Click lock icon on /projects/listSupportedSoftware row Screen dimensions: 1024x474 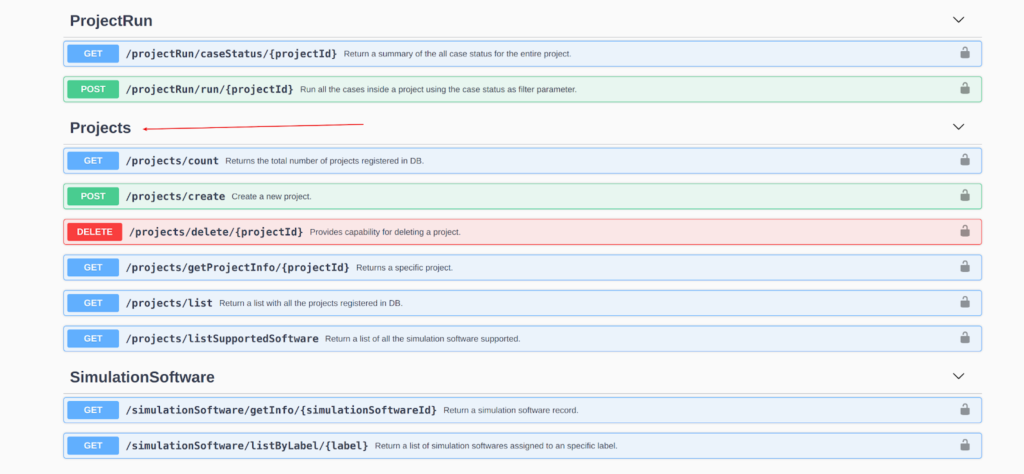pyautogui.click(x=965, y=338)
